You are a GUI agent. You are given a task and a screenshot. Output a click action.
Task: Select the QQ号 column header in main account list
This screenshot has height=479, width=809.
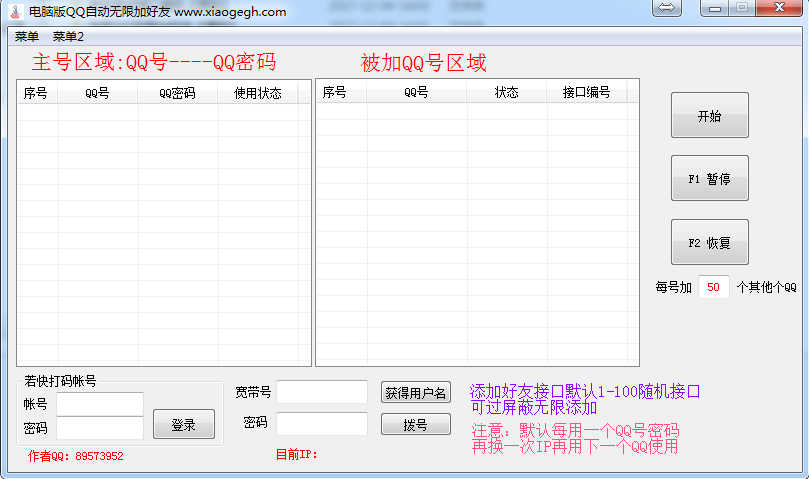[x=98, y=93]
